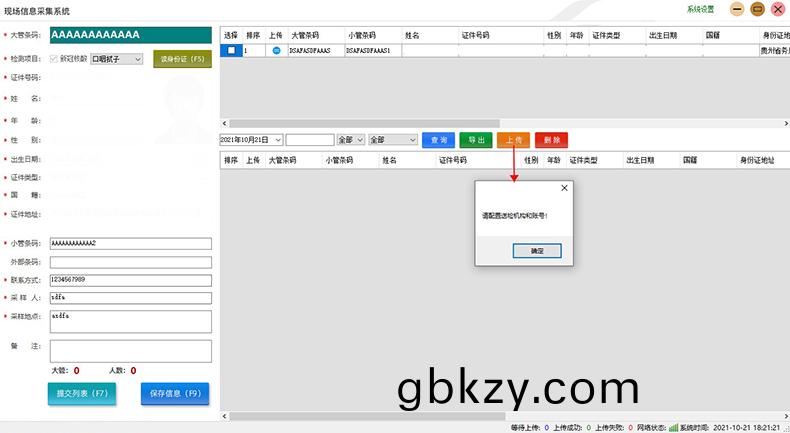Click the blue upload status icon in row 1
This screenshot has width=790, height=433.
click(277, 50)
